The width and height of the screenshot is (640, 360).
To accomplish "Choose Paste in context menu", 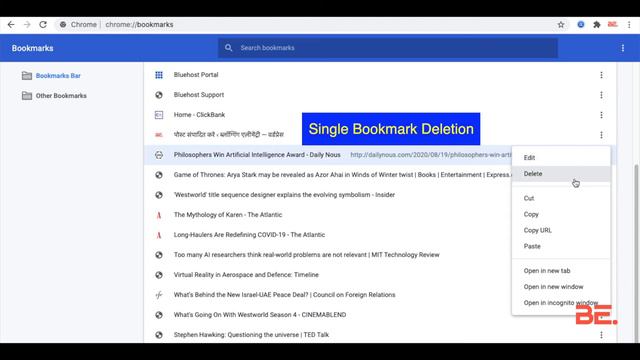I will [561, 246].
